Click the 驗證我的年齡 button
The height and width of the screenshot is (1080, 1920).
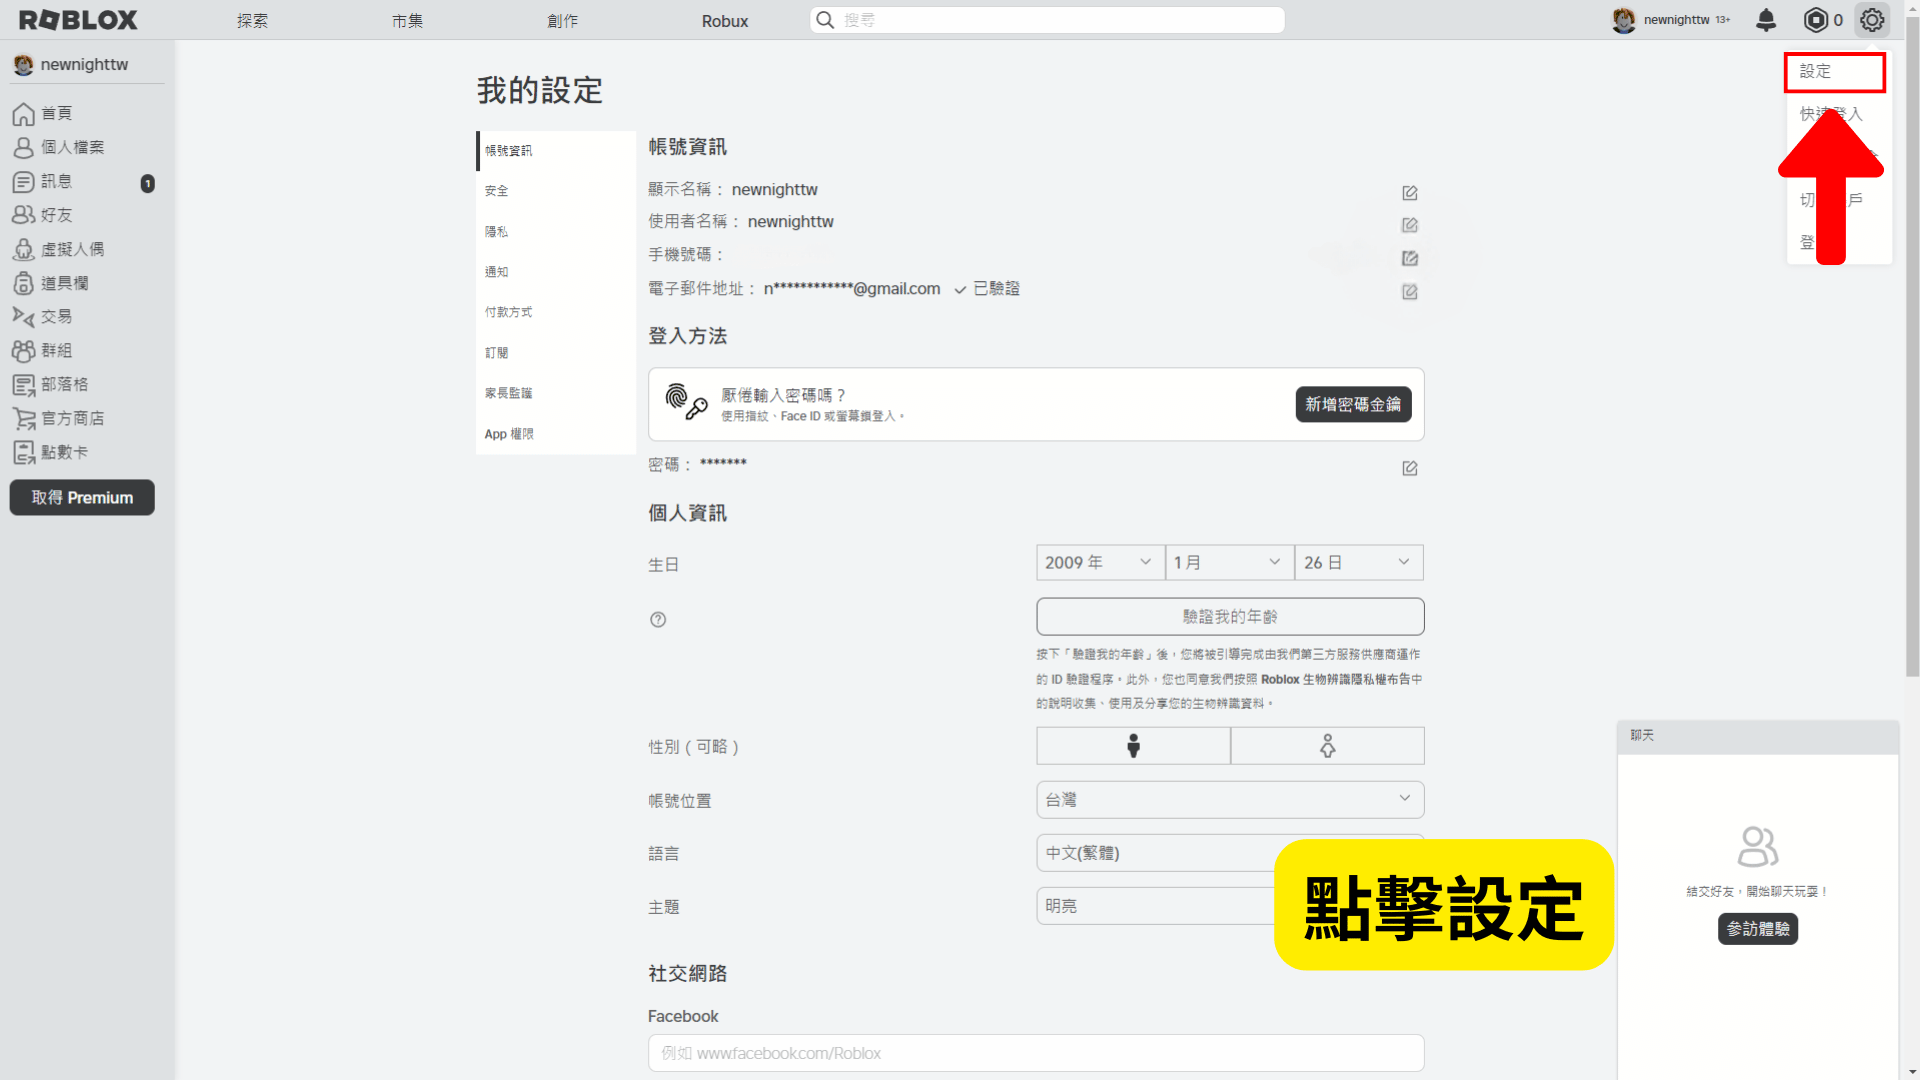point(1230,617)
